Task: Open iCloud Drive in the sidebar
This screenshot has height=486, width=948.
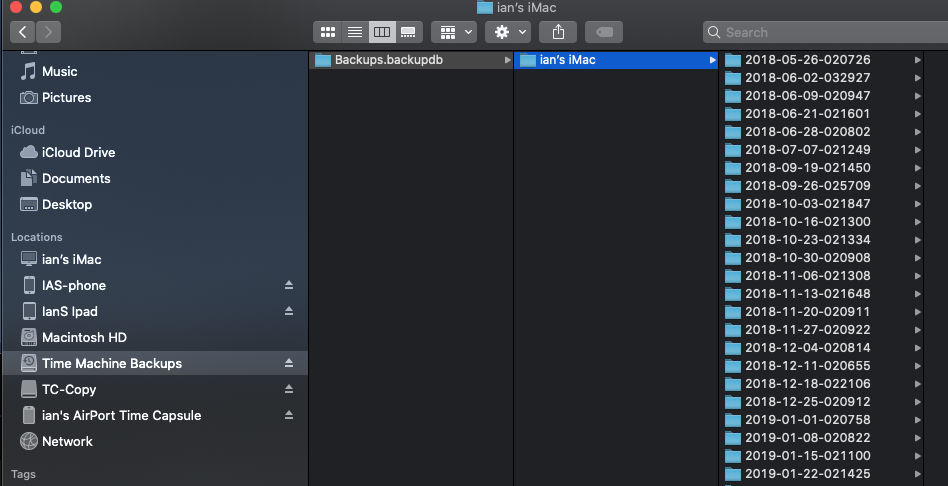Action: click(155, 152)
